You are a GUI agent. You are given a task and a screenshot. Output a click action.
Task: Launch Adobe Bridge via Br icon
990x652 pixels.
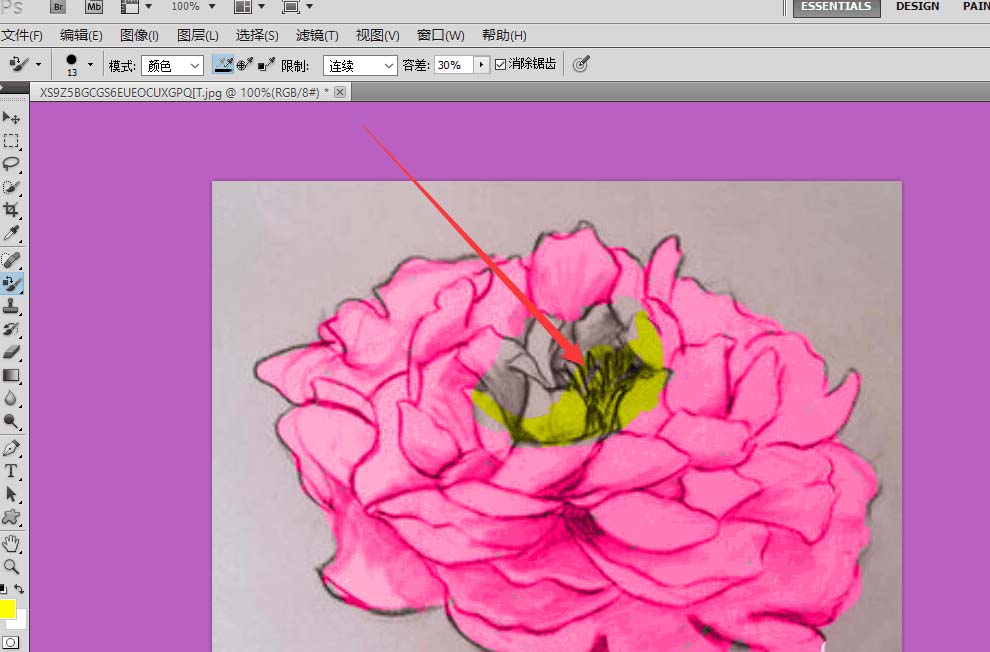coord(57,7)
